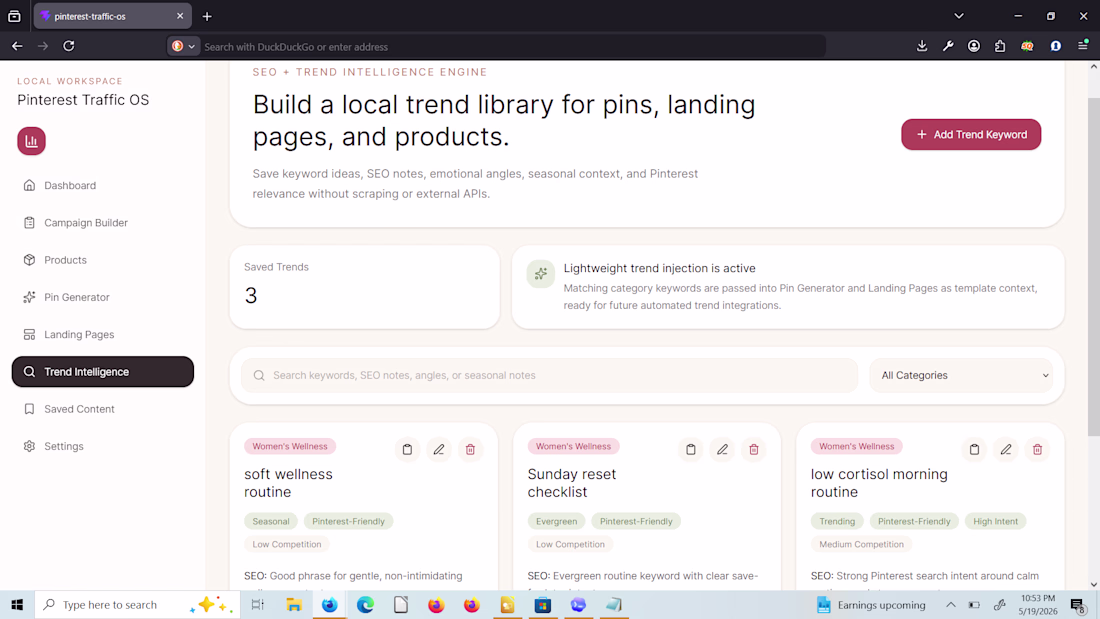Open File Explorer from the taskbar
The height and width of the screenshot is (619, 1100).
click(x=294, y=604)
